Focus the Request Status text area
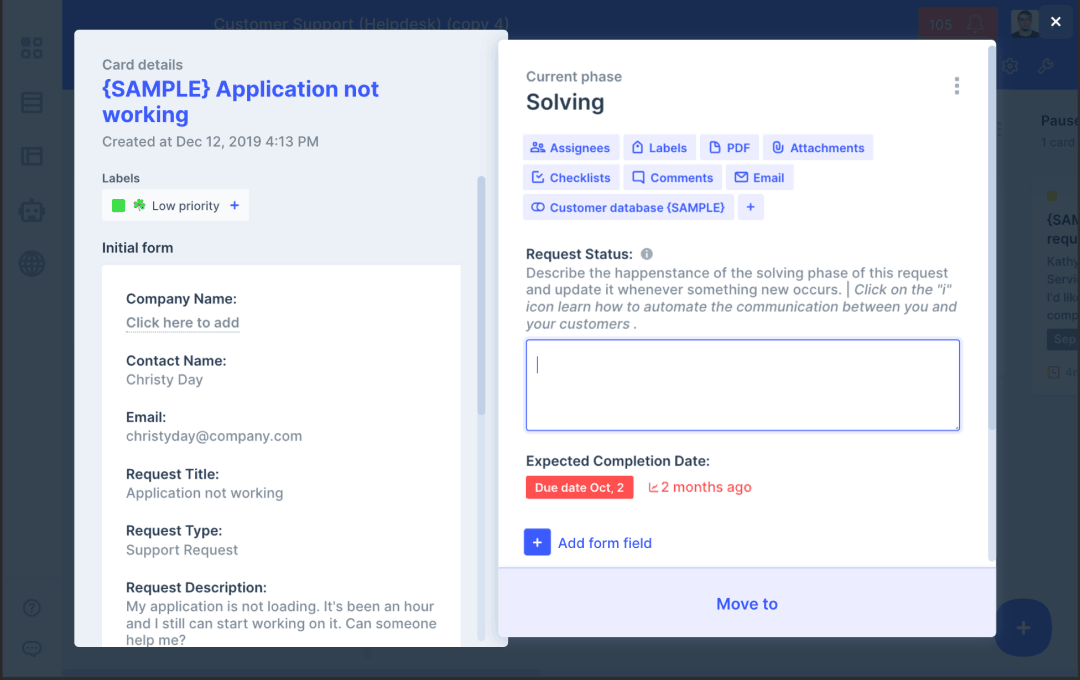Screen dimensions: 1080x680 click(x=742, y=385)
